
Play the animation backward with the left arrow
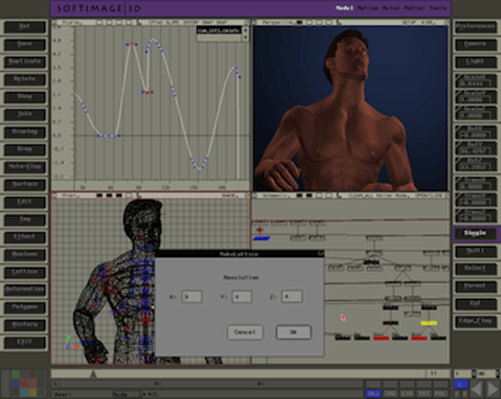pos(476,389)
